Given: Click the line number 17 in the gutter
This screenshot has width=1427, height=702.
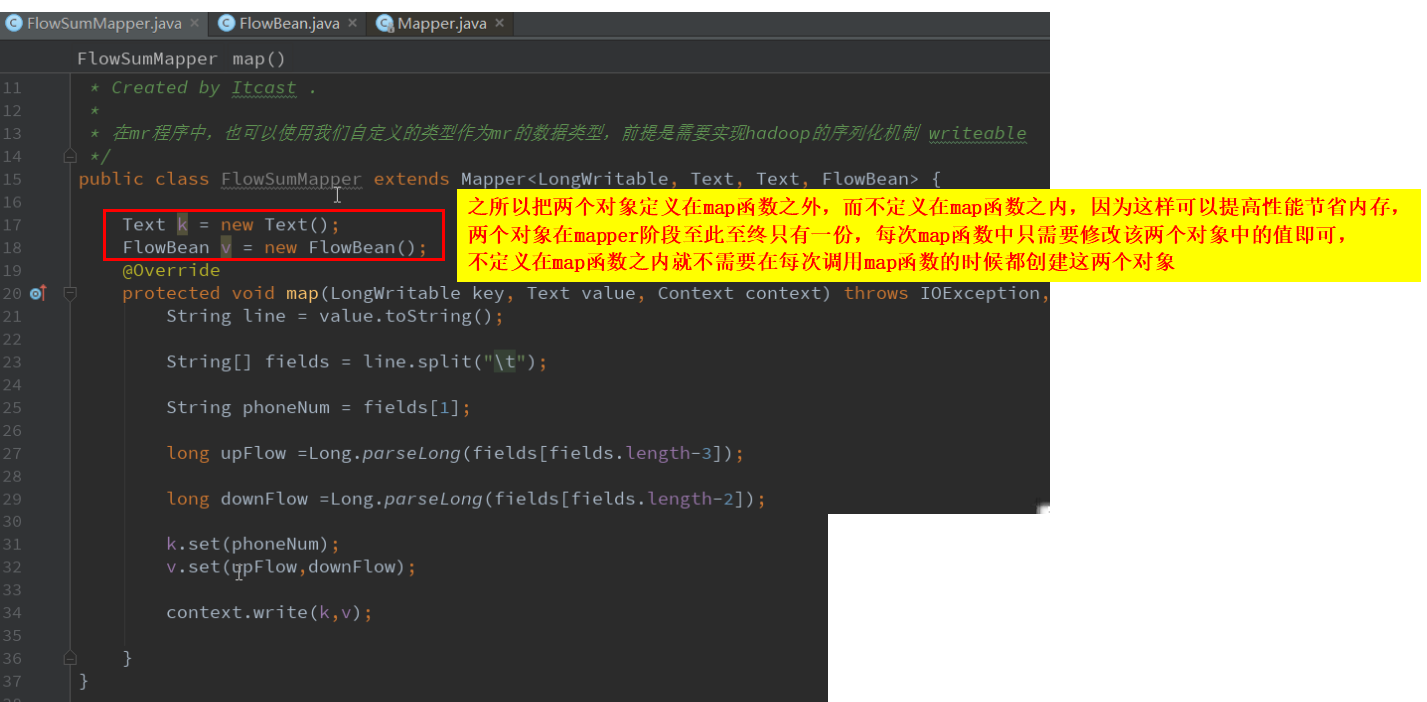Looking at the screenshot, I should (12, 225).
